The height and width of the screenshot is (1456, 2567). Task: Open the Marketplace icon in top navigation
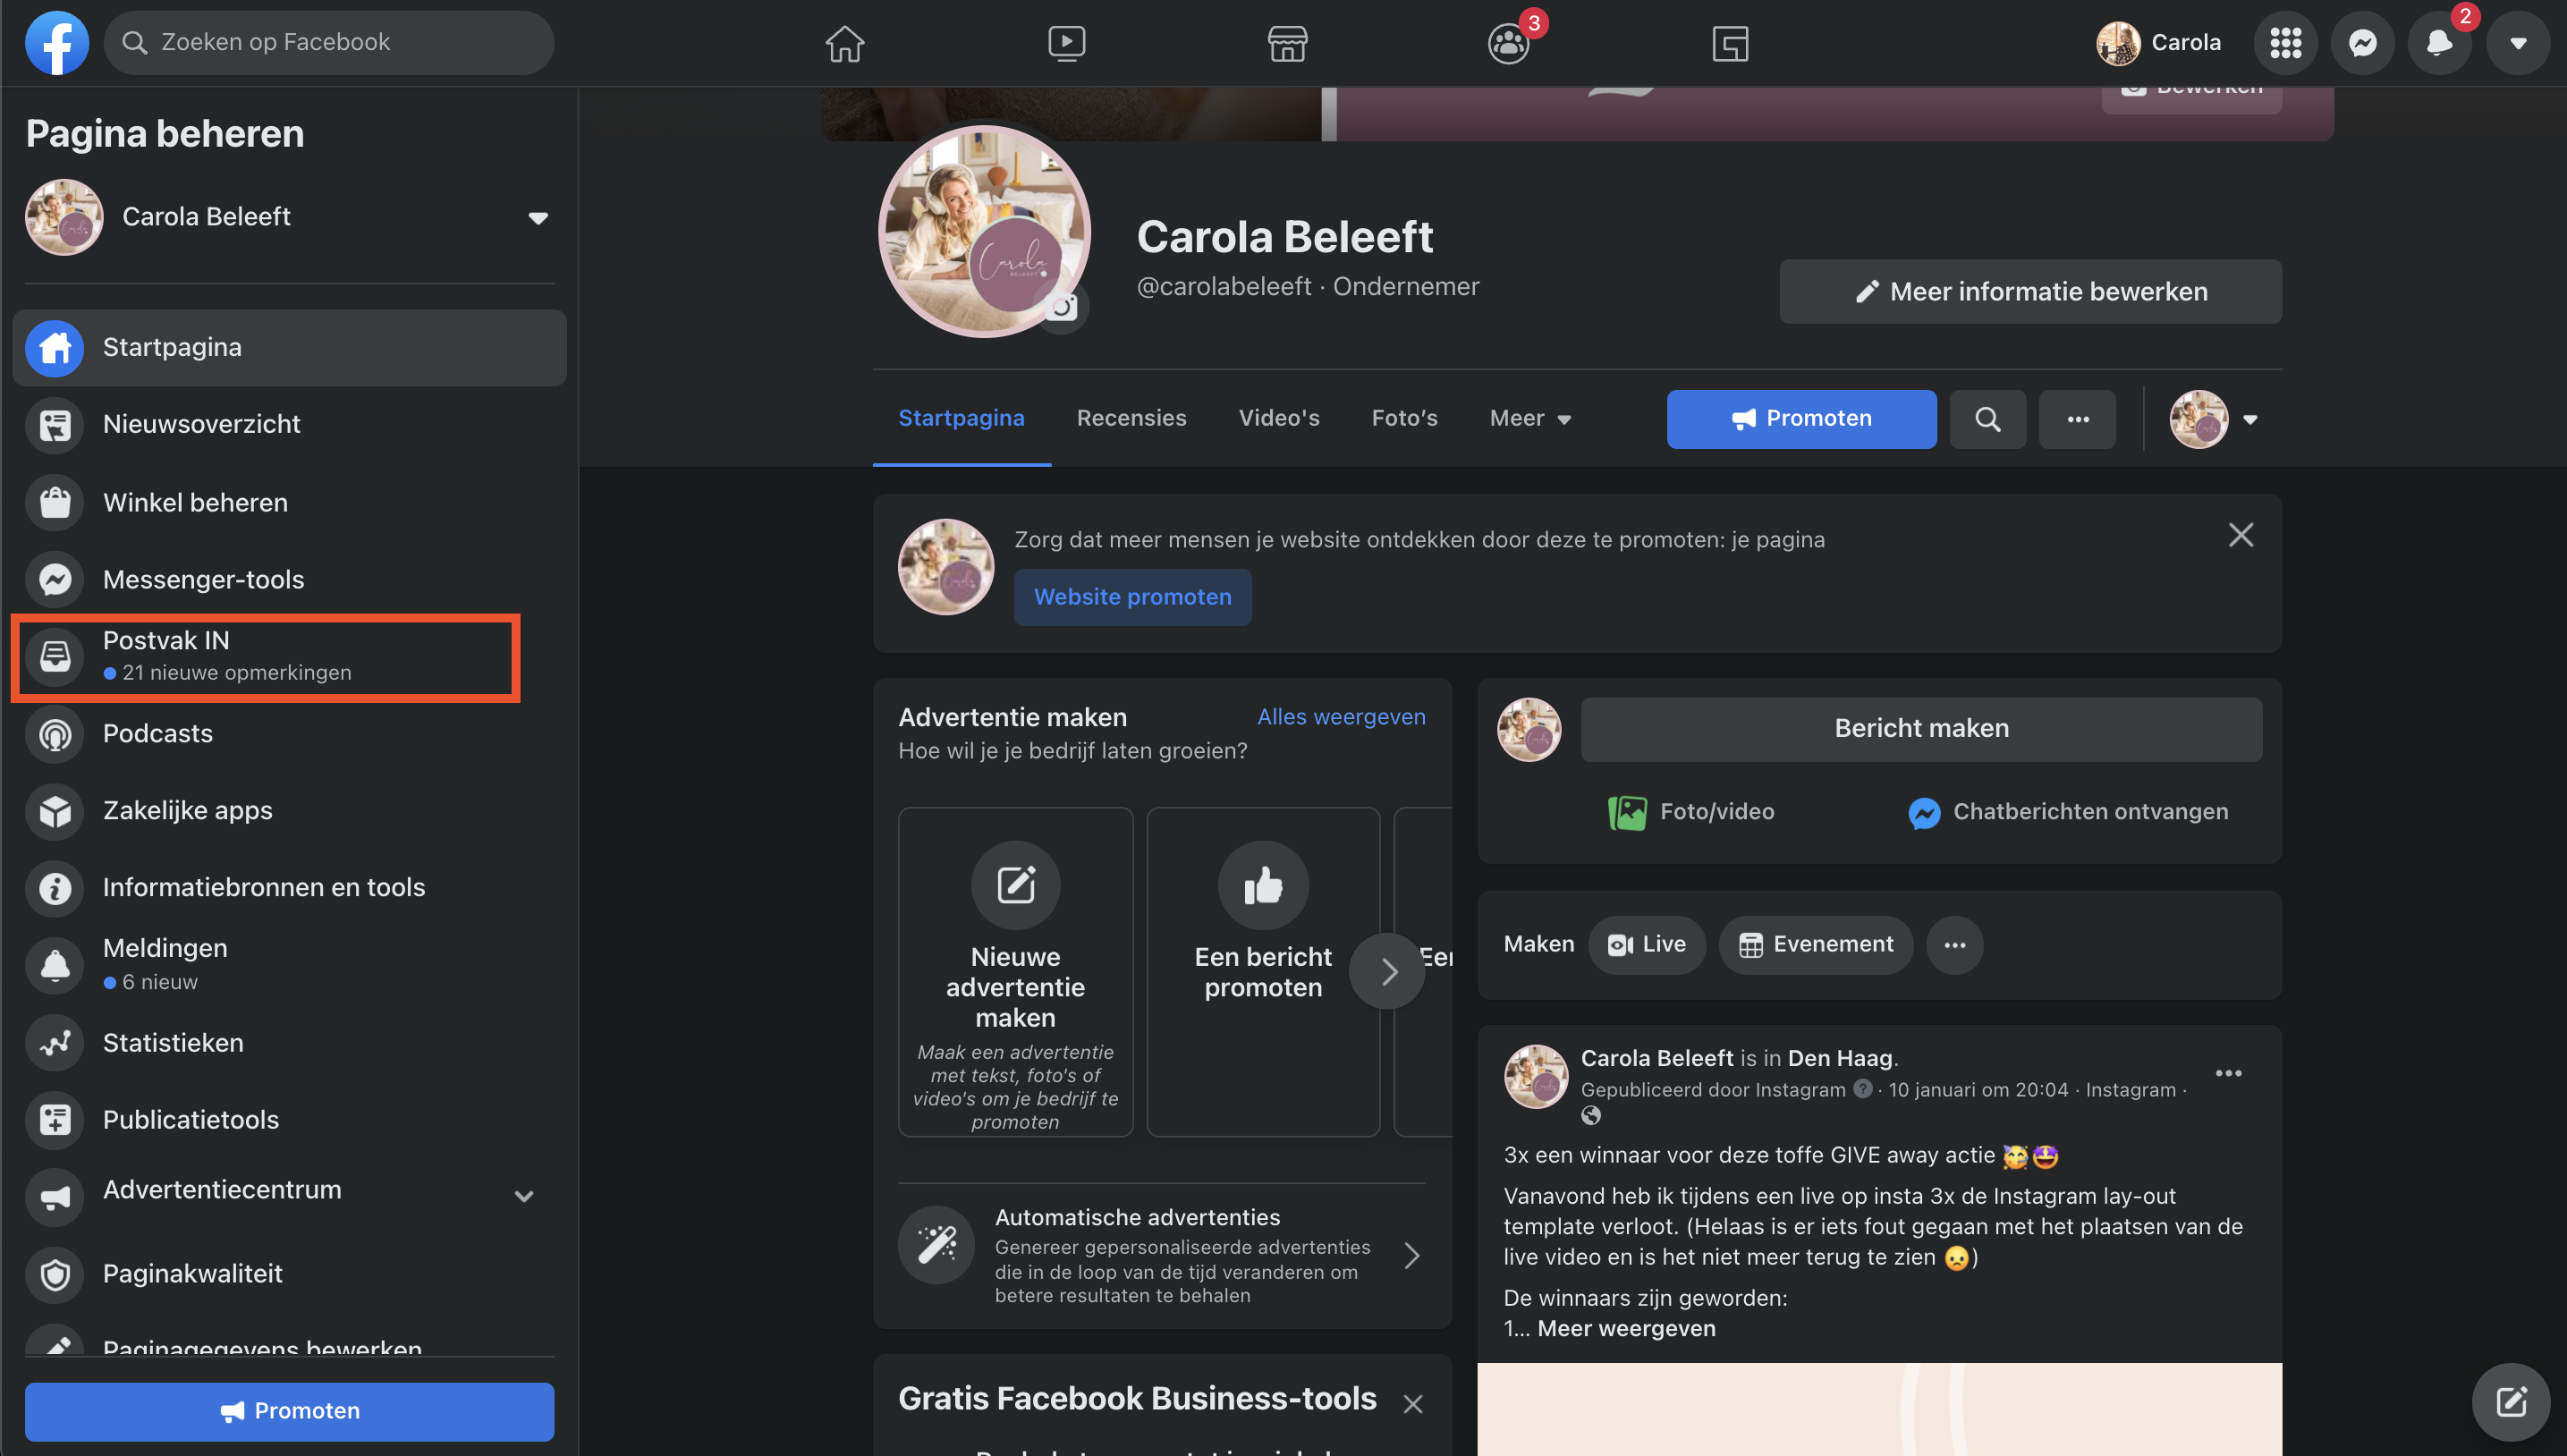click(1287, 43)
